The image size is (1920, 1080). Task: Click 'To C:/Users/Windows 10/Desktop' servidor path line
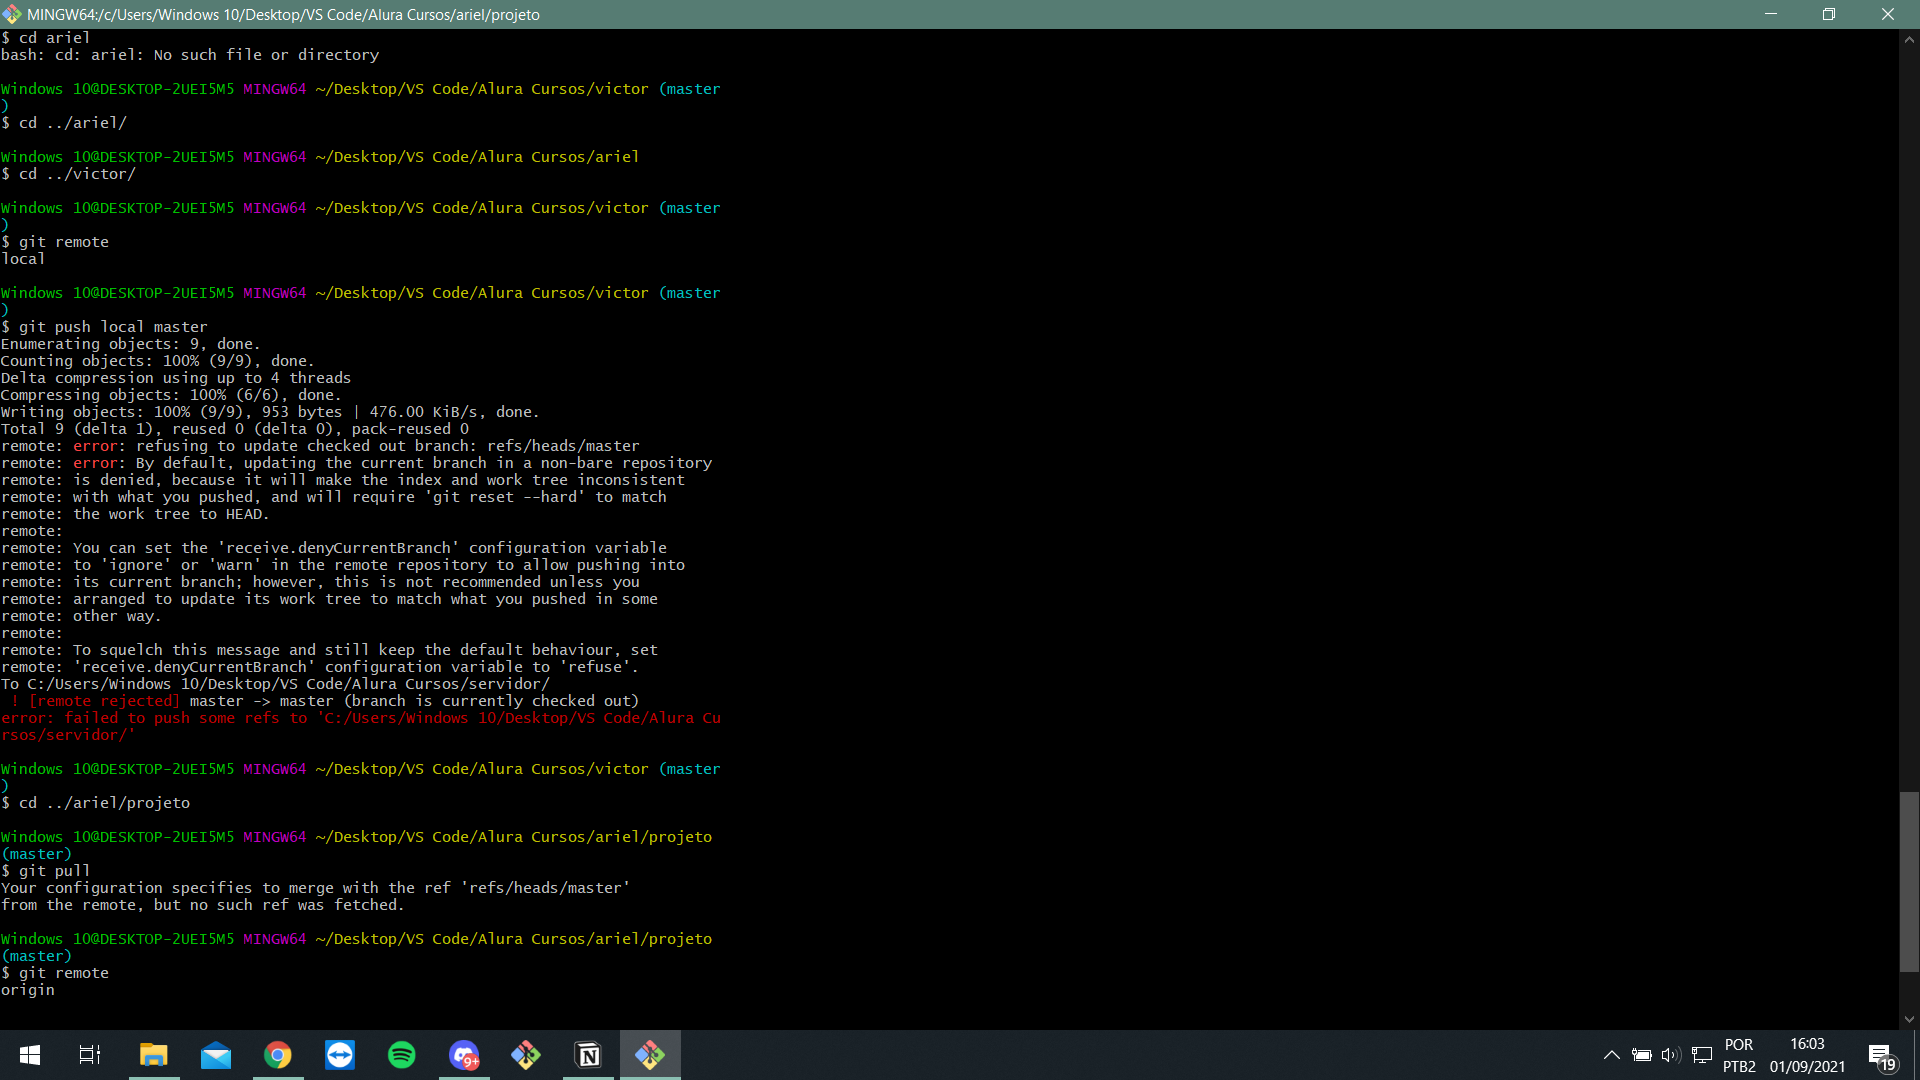[275, 684]
